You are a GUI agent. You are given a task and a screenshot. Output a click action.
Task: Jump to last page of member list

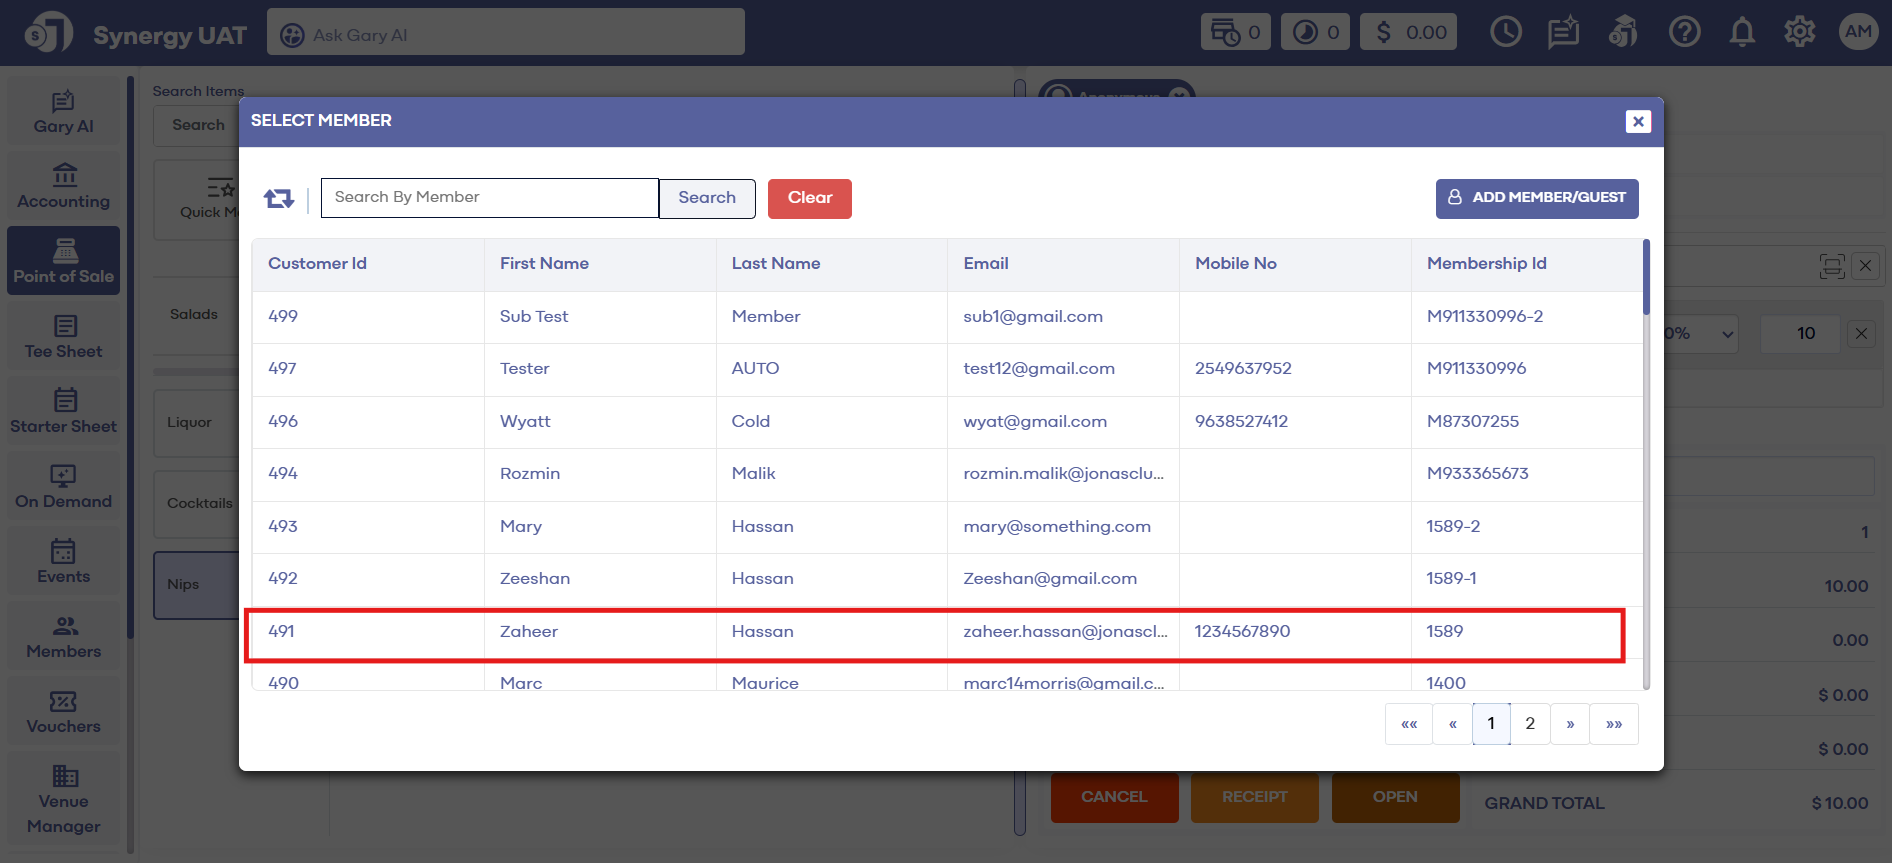[1613, 724]
